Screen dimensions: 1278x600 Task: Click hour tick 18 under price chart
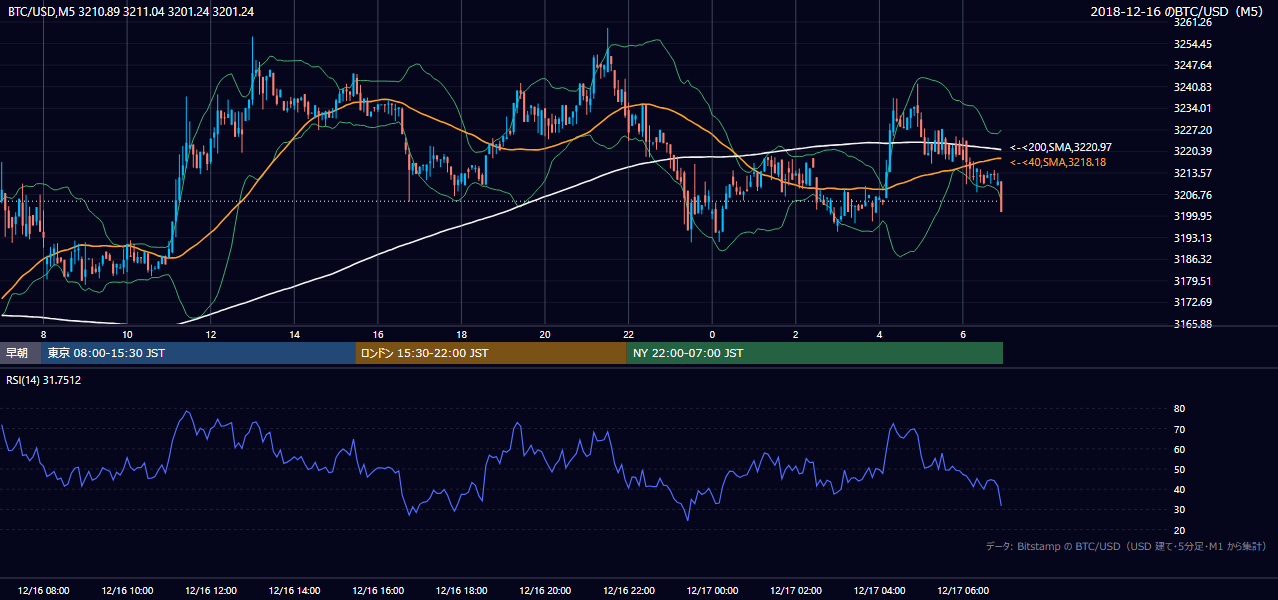coord(461,334)
